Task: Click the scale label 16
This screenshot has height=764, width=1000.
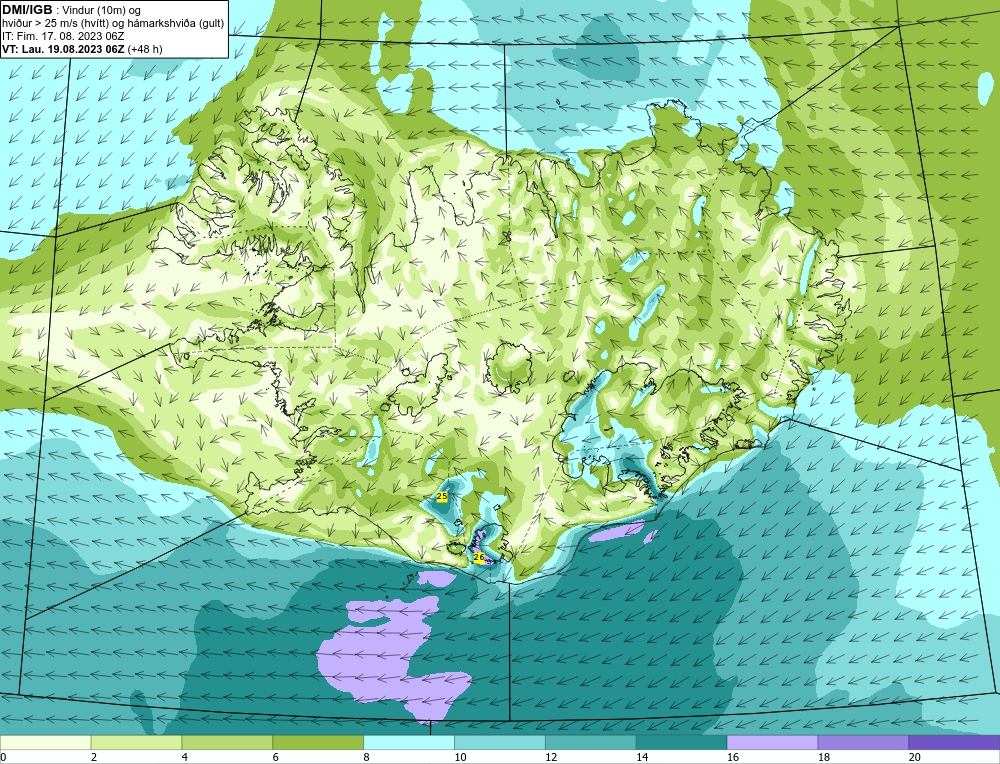Action: point(732,757)
